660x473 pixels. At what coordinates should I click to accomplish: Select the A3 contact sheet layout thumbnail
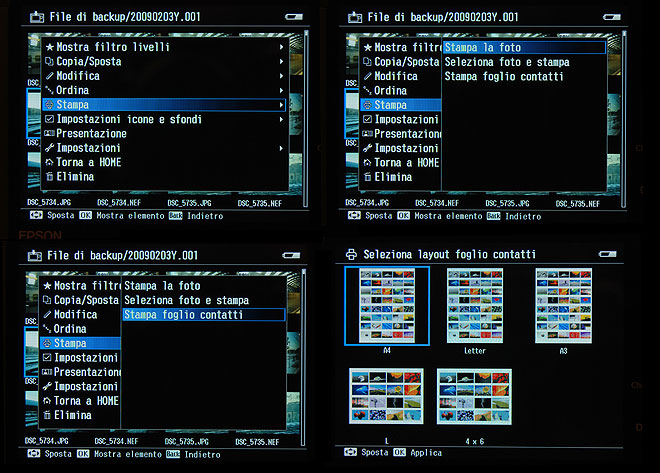click(x=564, y=306)
